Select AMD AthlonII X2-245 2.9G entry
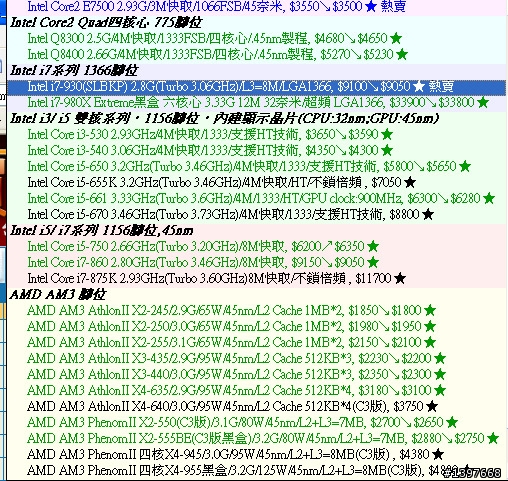 (256, 310)
